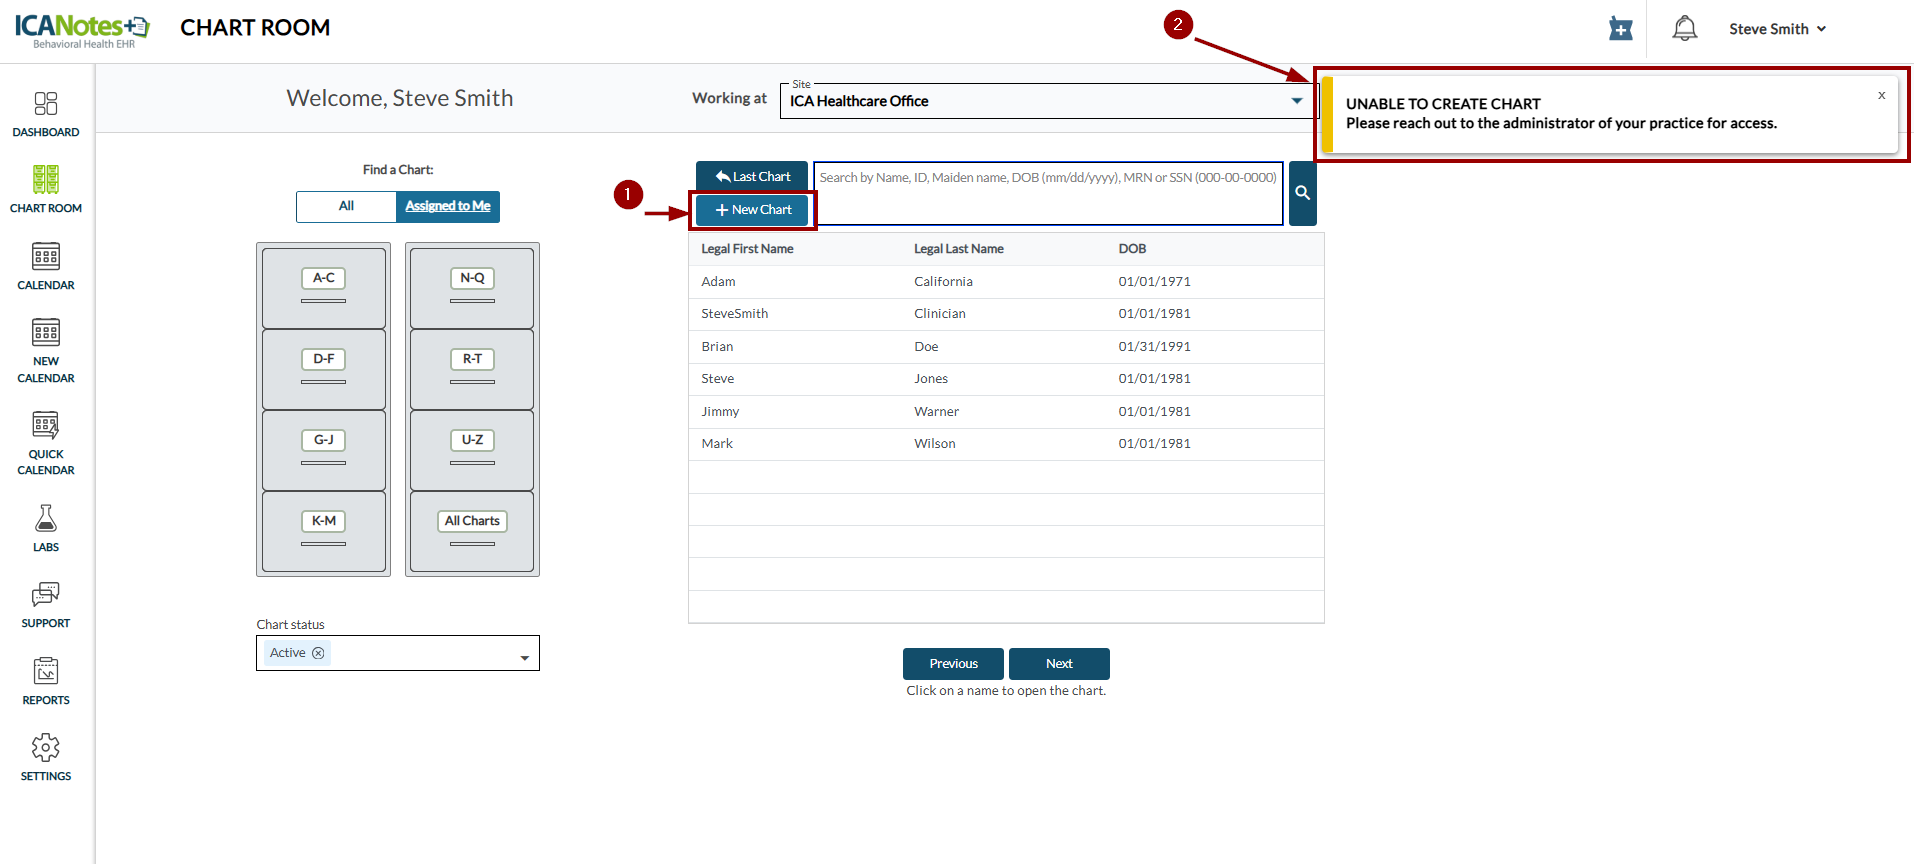Click the last name California

click(943, 282)
